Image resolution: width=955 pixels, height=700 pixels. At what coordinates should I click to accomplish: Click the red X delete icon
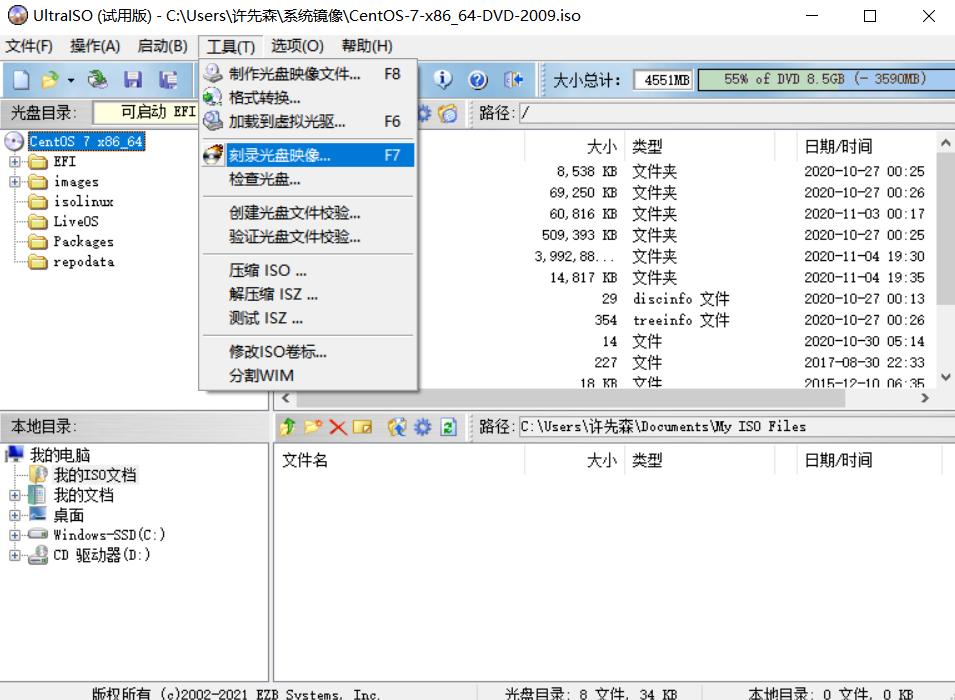(338, 427)
